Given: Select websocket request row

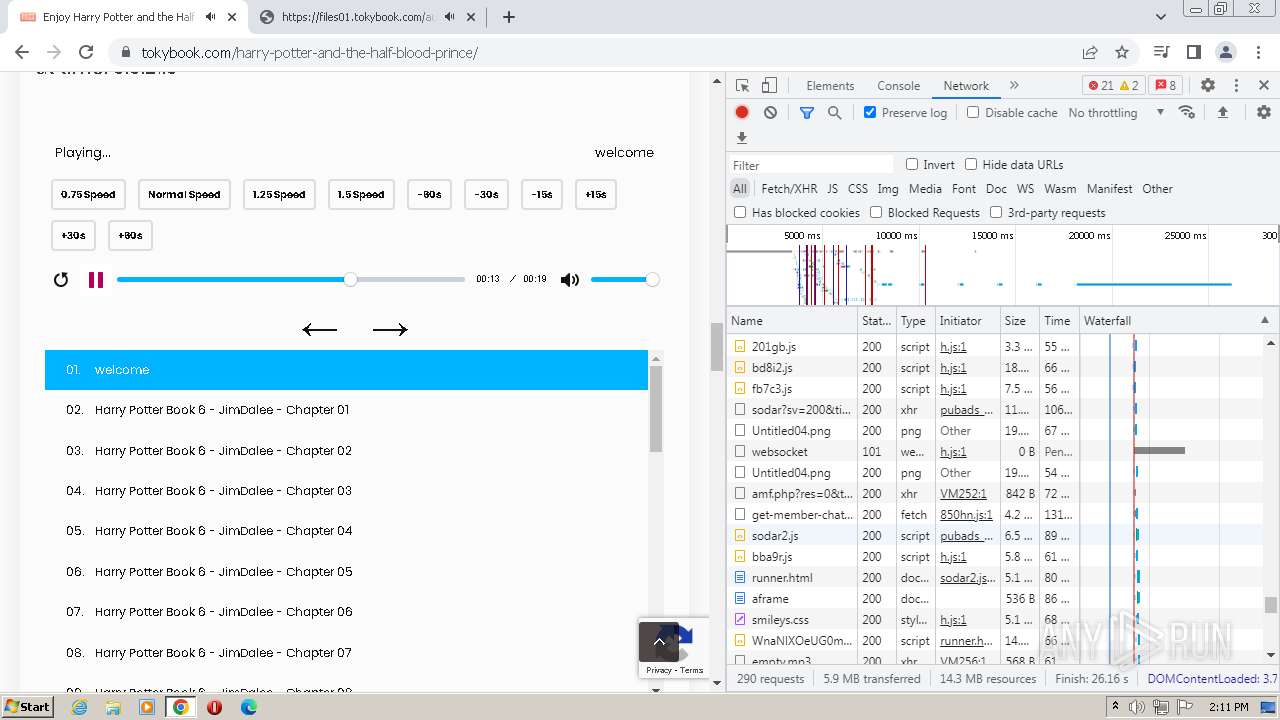Looking at the screenshot, I should pyautogui.click(x=998, y=452).
